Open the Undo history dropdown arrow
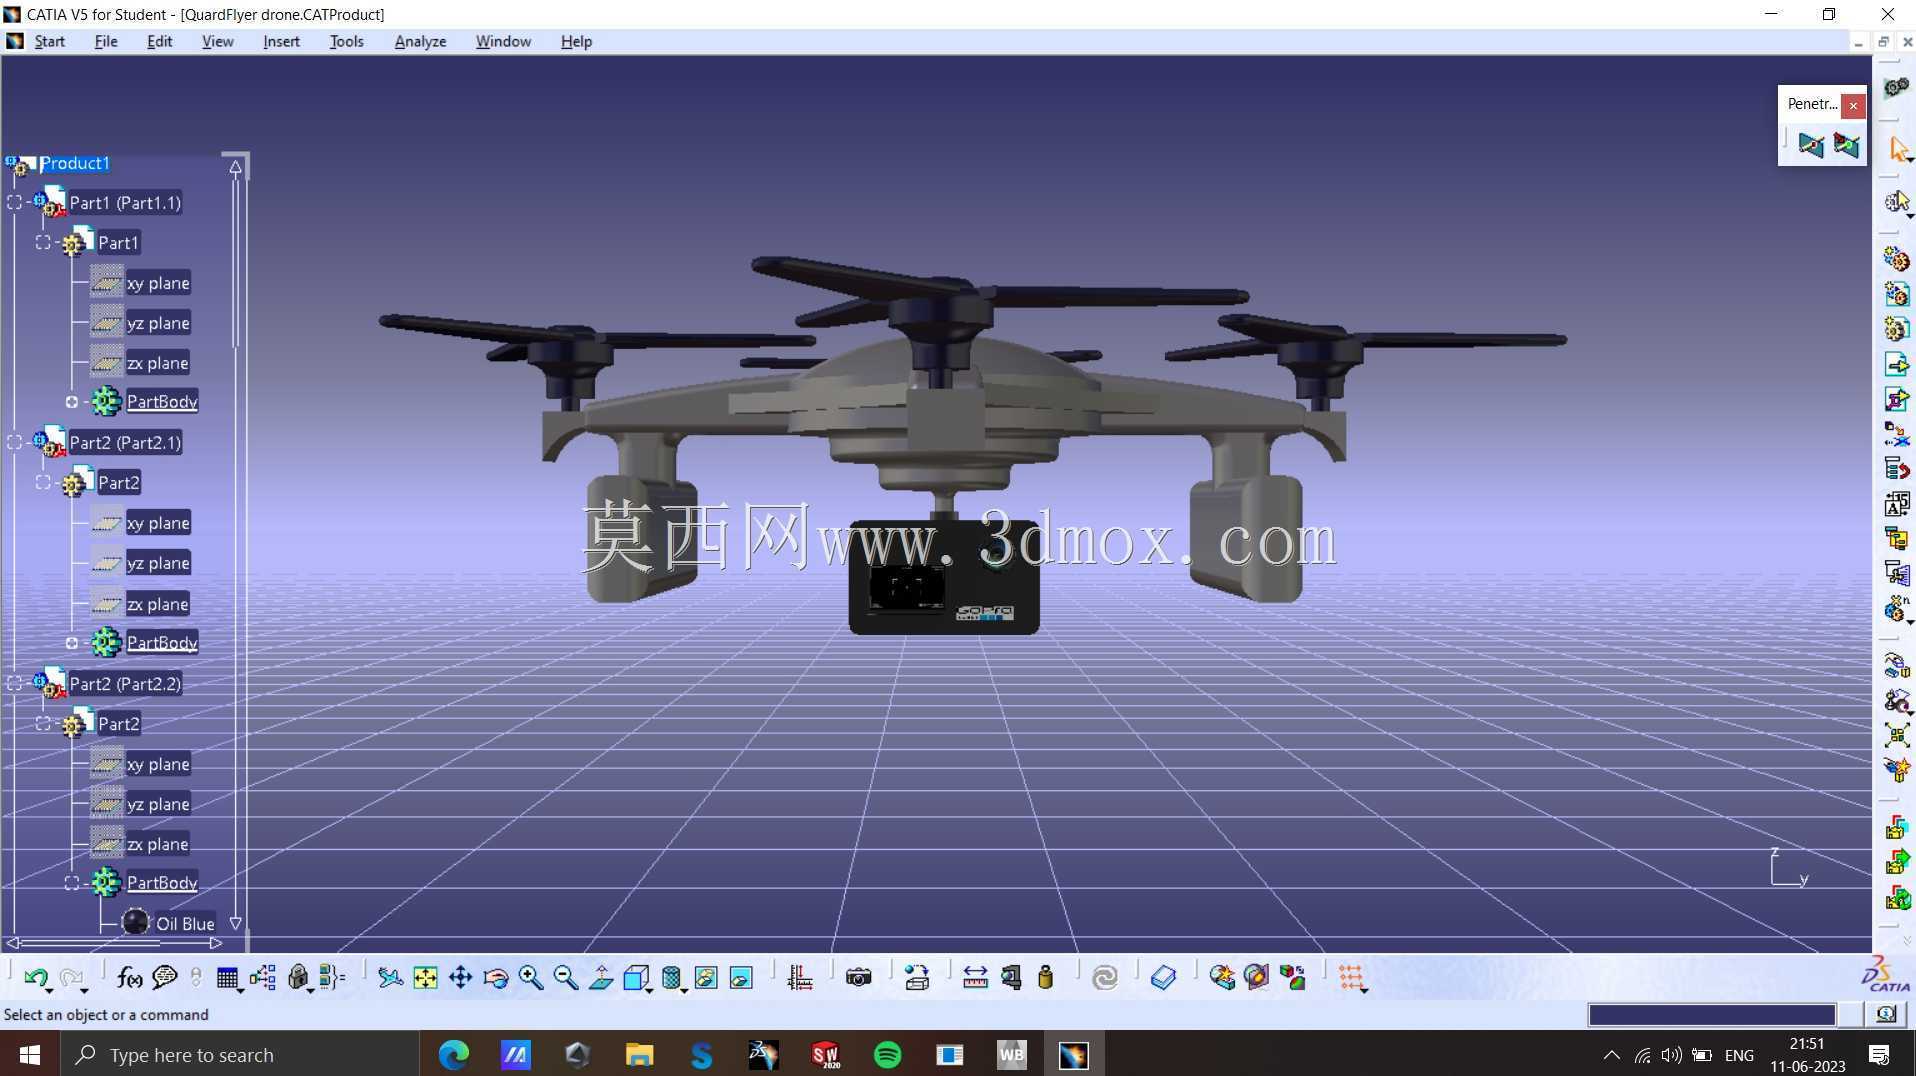The image size is (1916, 1076). click(x=49, y=990)
